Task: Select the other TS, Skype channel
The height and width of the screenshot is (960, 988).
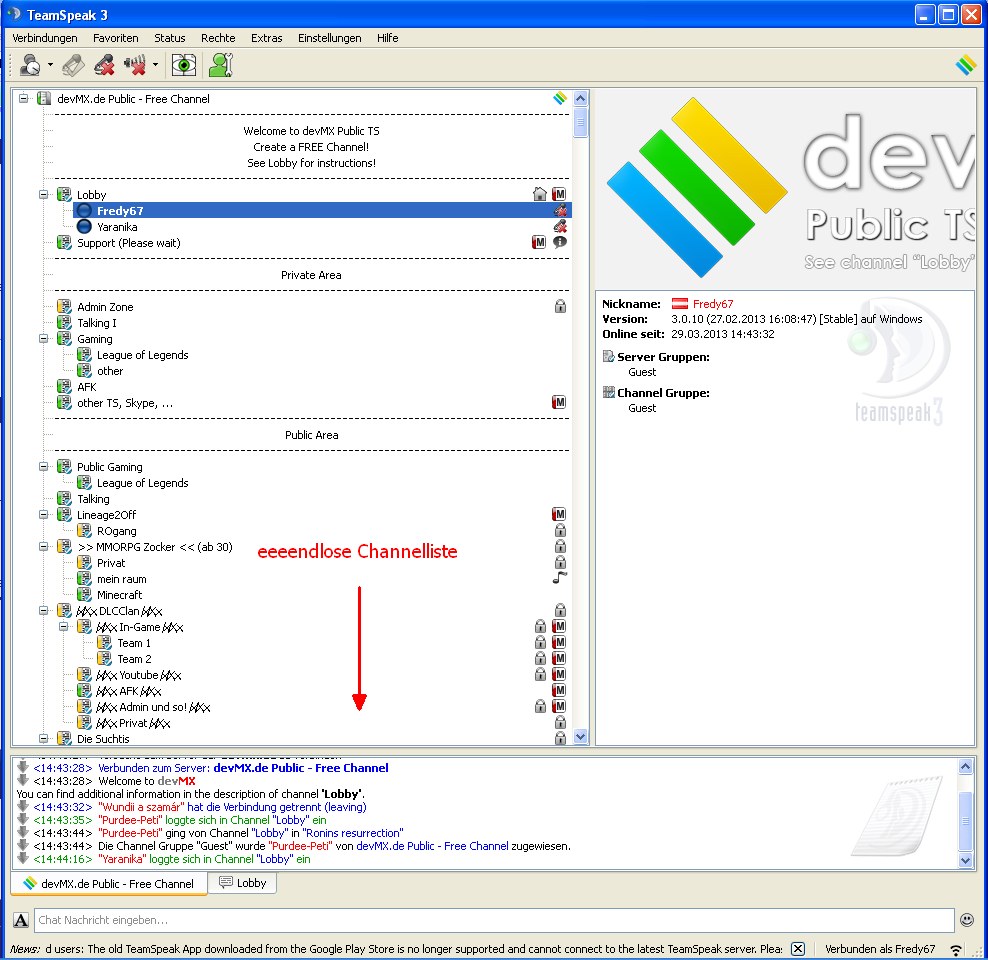Action: tap(125, 403)
